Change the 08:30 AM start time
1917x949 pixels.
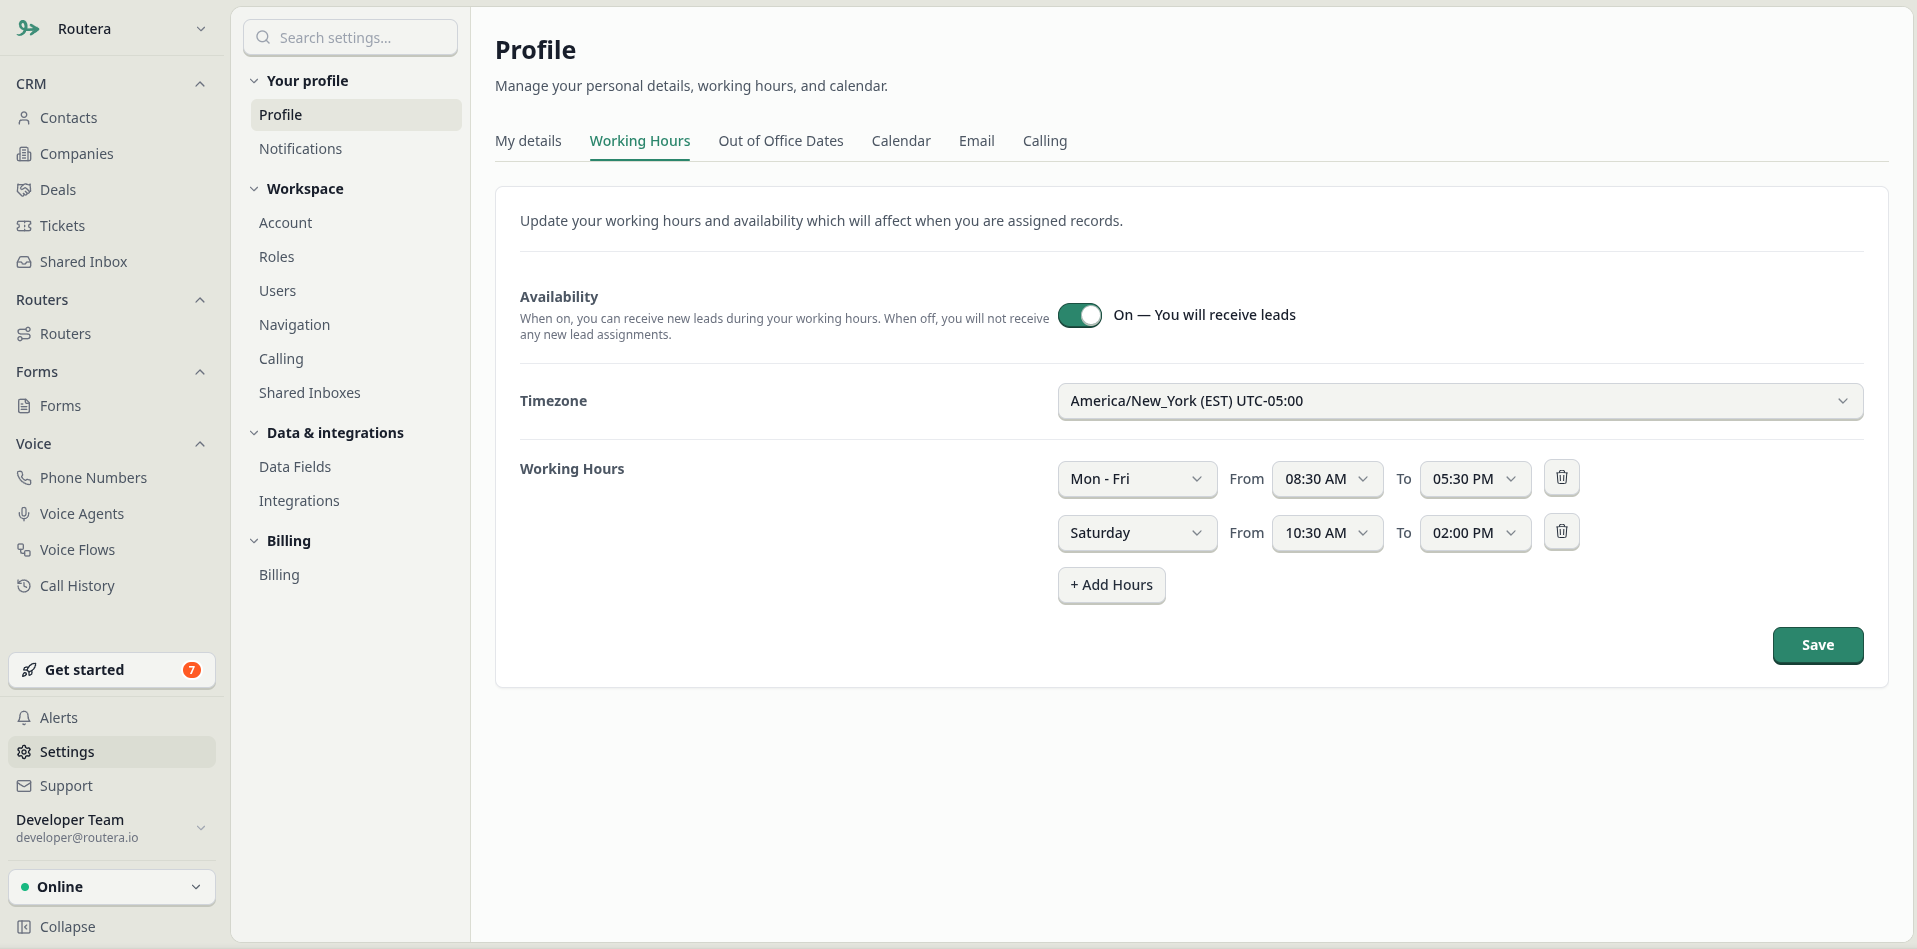tap(1327, 479)
